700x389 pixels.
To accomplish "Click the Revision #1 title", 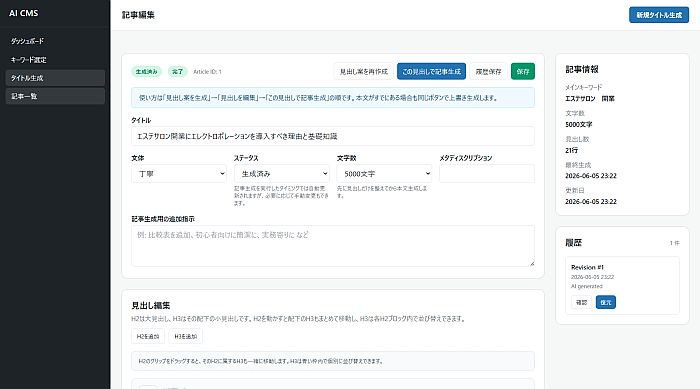I will pos(588,268).
